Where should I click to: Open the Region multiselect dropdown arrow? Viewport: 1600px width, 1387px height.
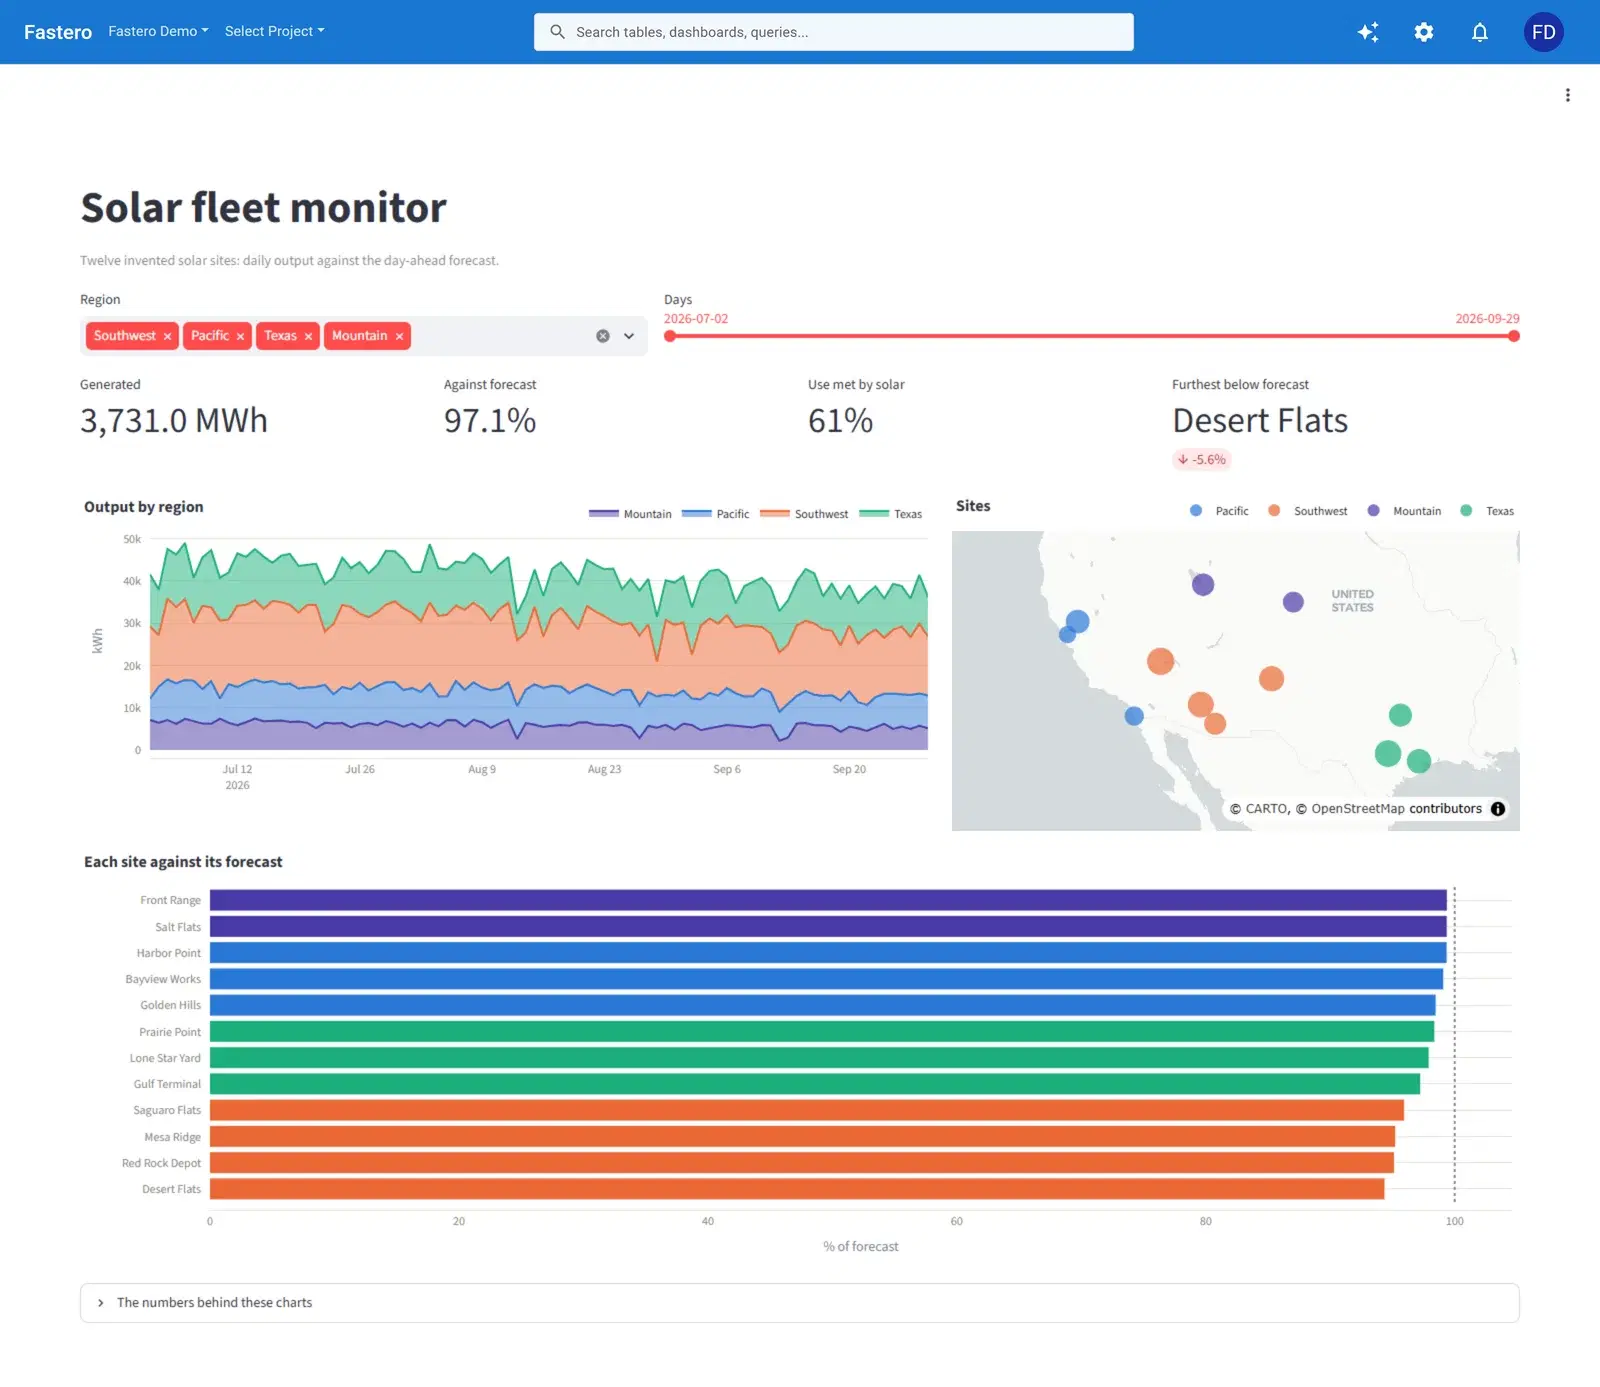pyautogui.click(x=629, y=336)
